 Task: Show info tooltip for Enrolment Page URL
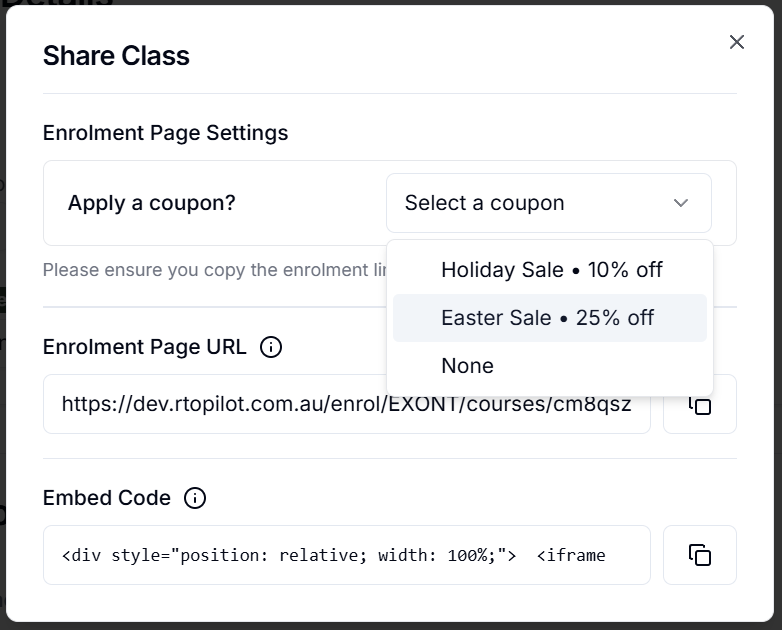click(271, 347)
